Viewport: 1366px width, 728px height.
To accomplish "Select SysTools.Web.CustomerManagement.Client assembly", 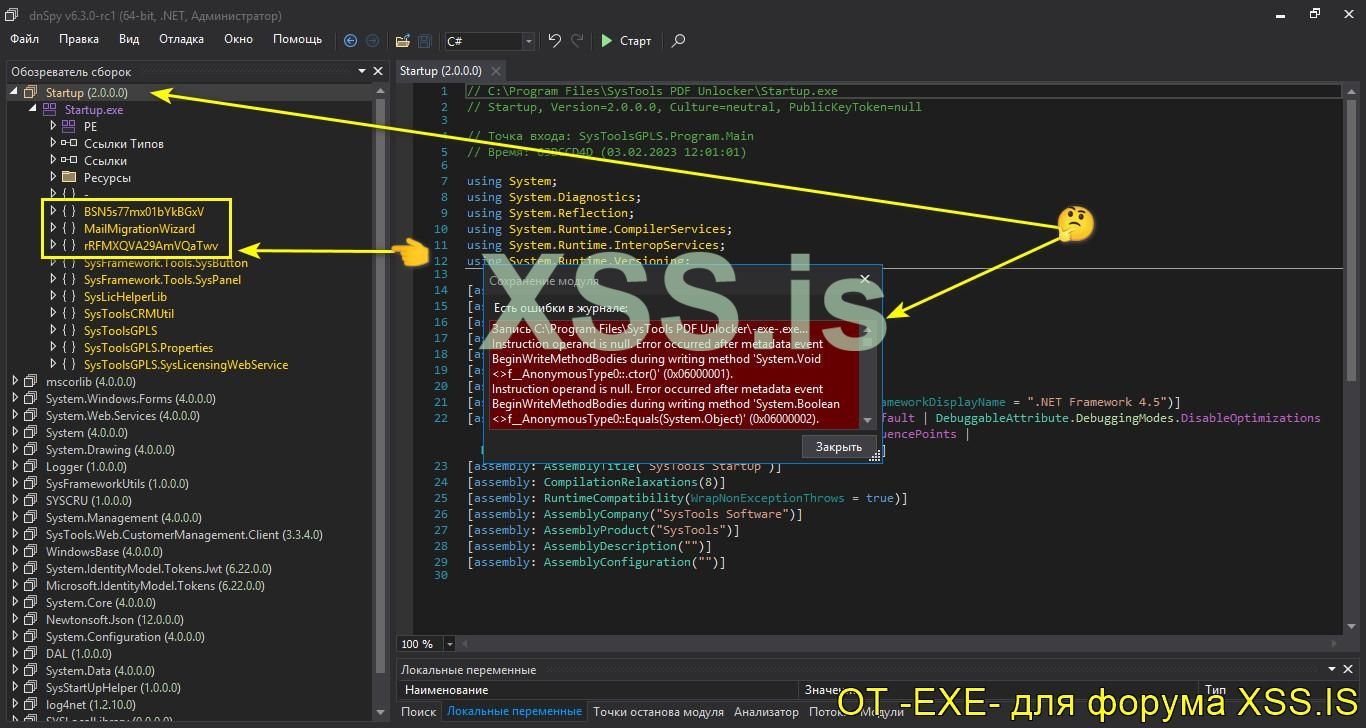I will tap(184, 535).
